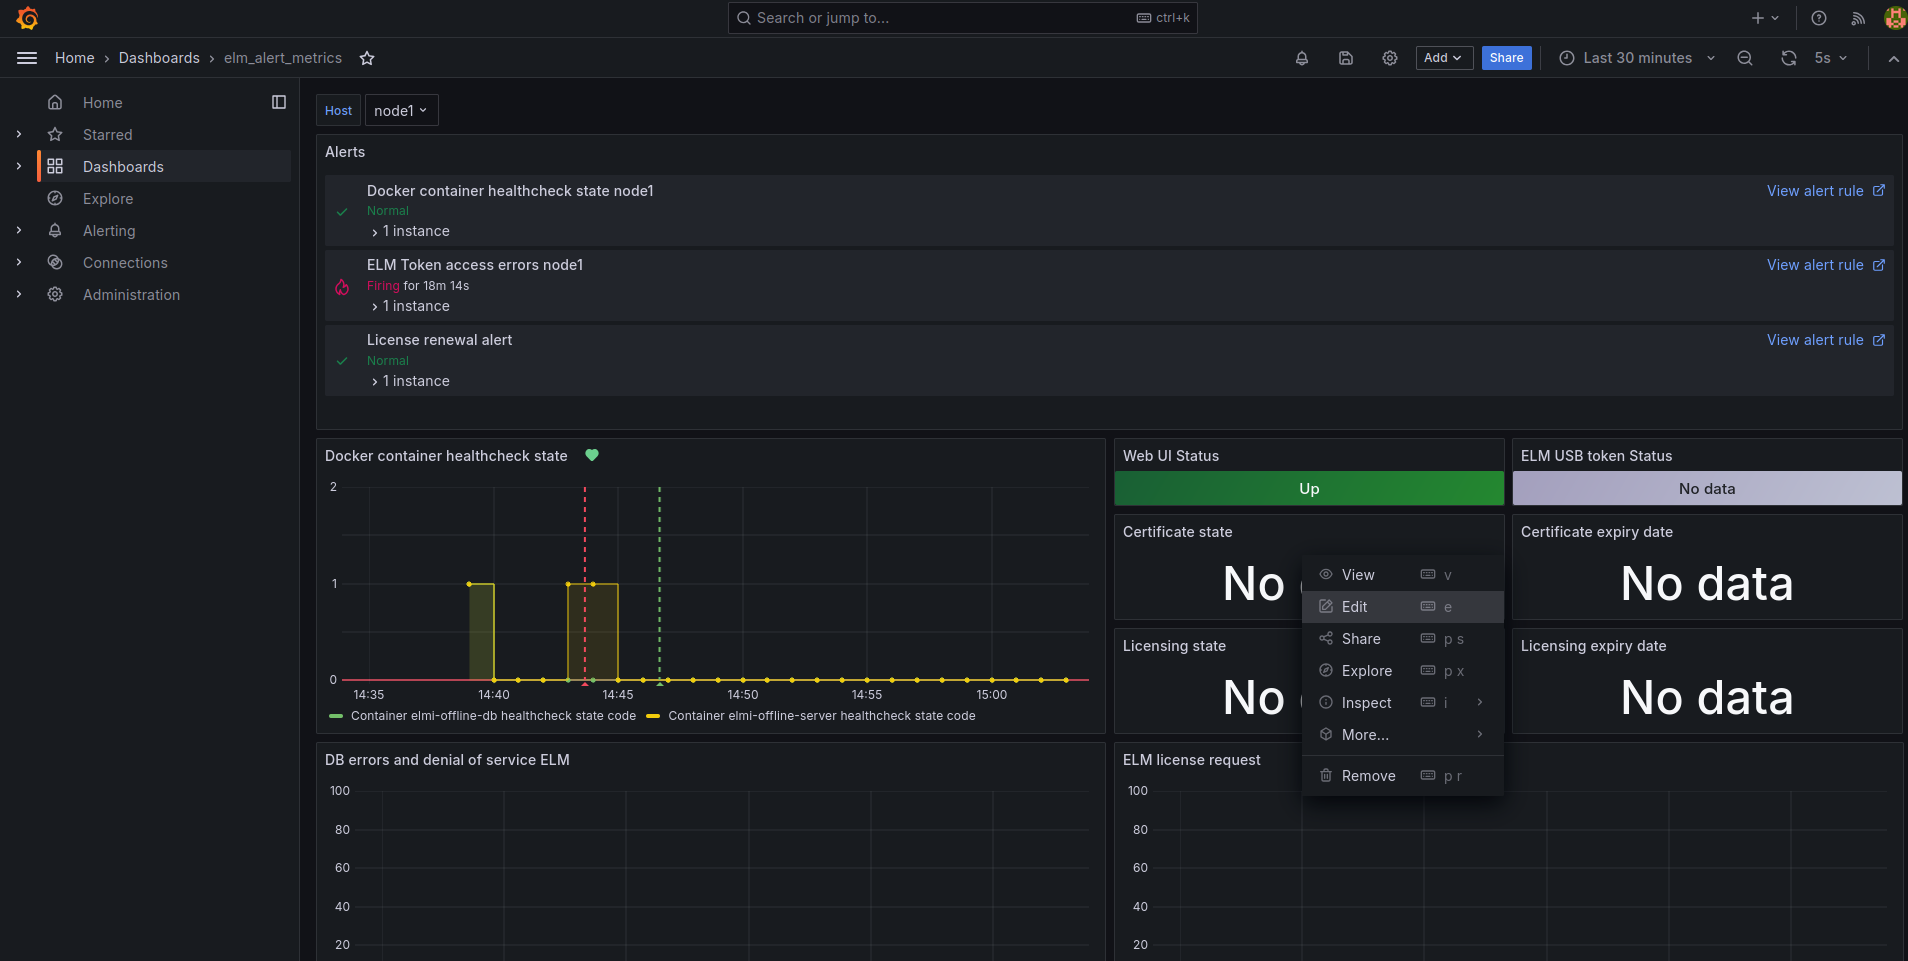Undock the sidebar menu panel
This screenshot has height=961, width=1908.
tap(279, 102)
